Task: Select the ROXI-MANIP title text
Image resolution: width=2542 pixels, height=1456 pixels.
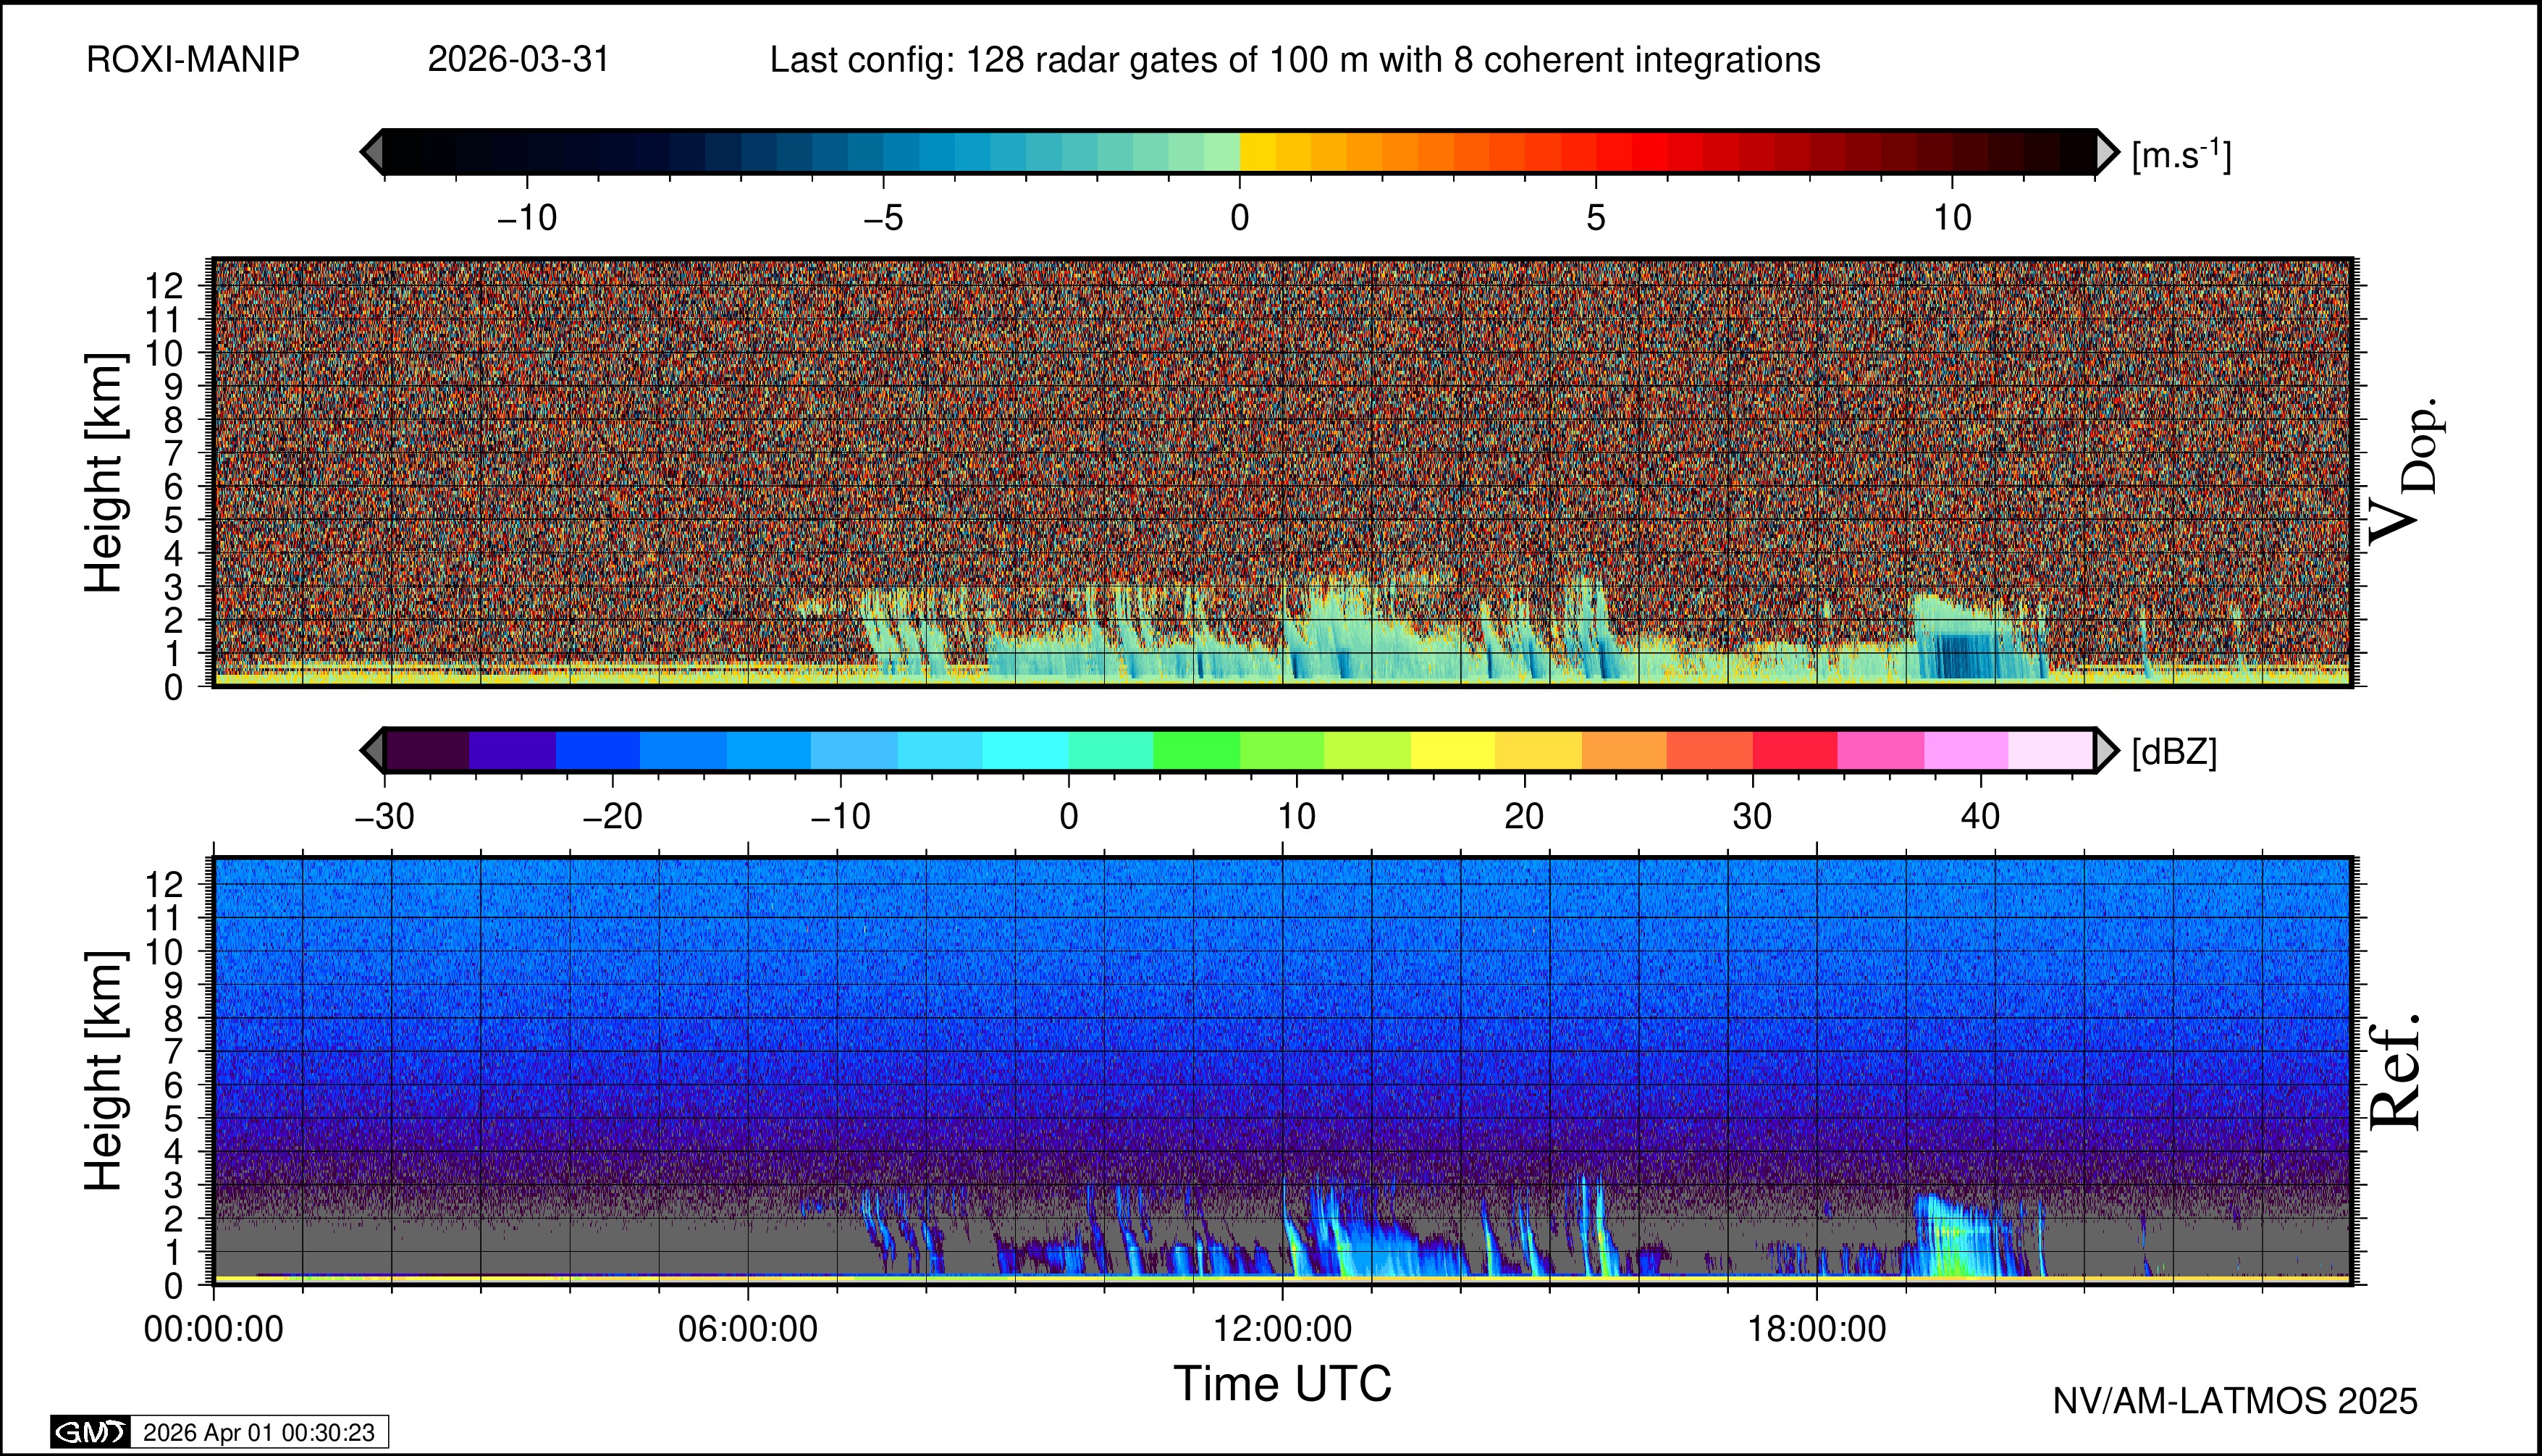Action: pos(193,60)
